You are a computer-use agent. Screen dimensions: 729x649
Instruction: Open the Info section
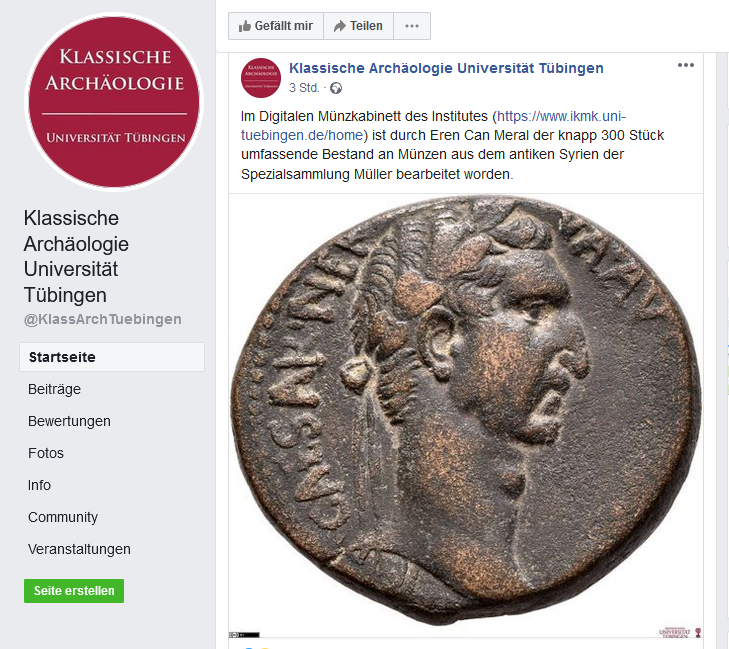39,485
